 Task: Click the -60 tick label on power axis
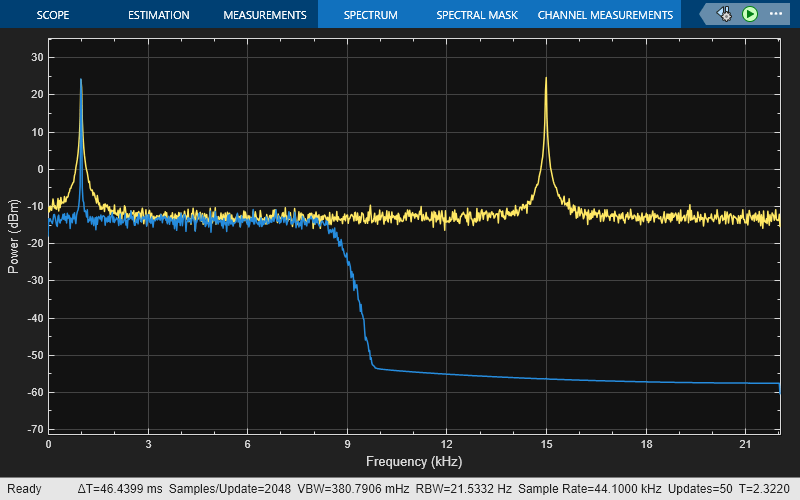click(x=35, y=392)
